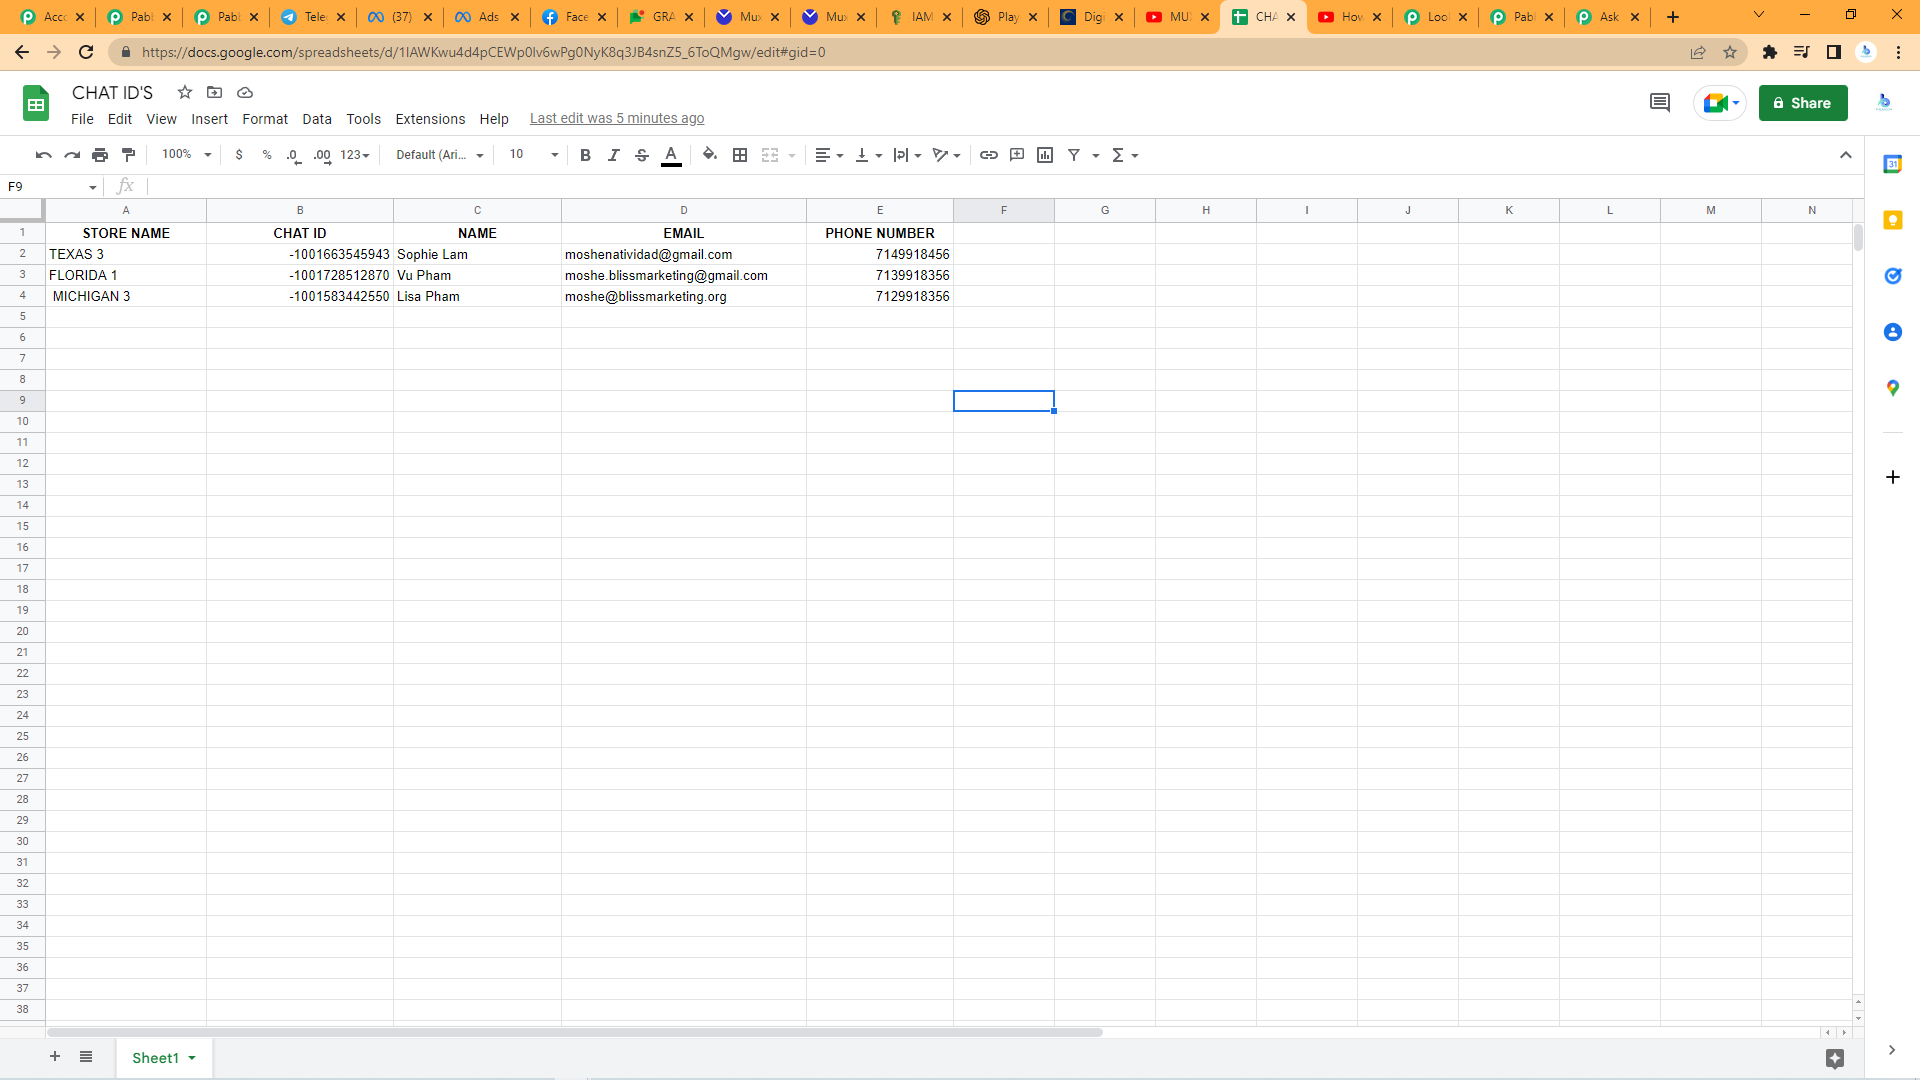The width and height of the screenshot is (1920, 1080).
Task: Format as currency with dollar icon
Action: pyautogui.click(x=239, y=155)
